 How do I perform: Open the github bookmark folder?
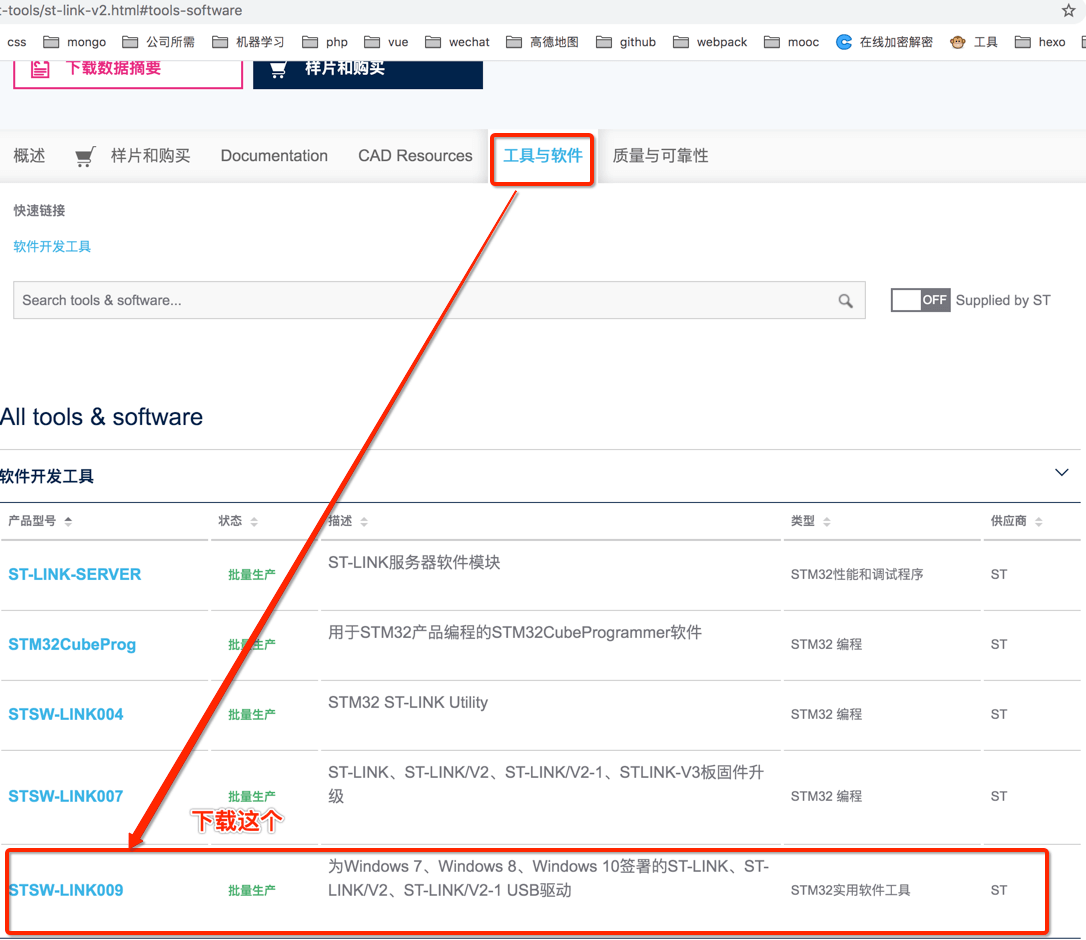tap(626, 42)
